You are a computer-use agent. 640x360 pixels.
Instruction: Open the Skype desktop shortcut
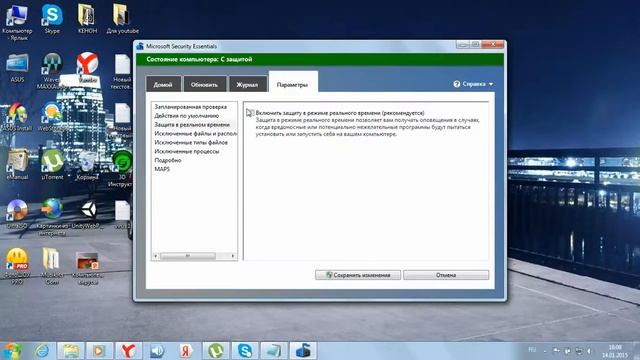52,18
